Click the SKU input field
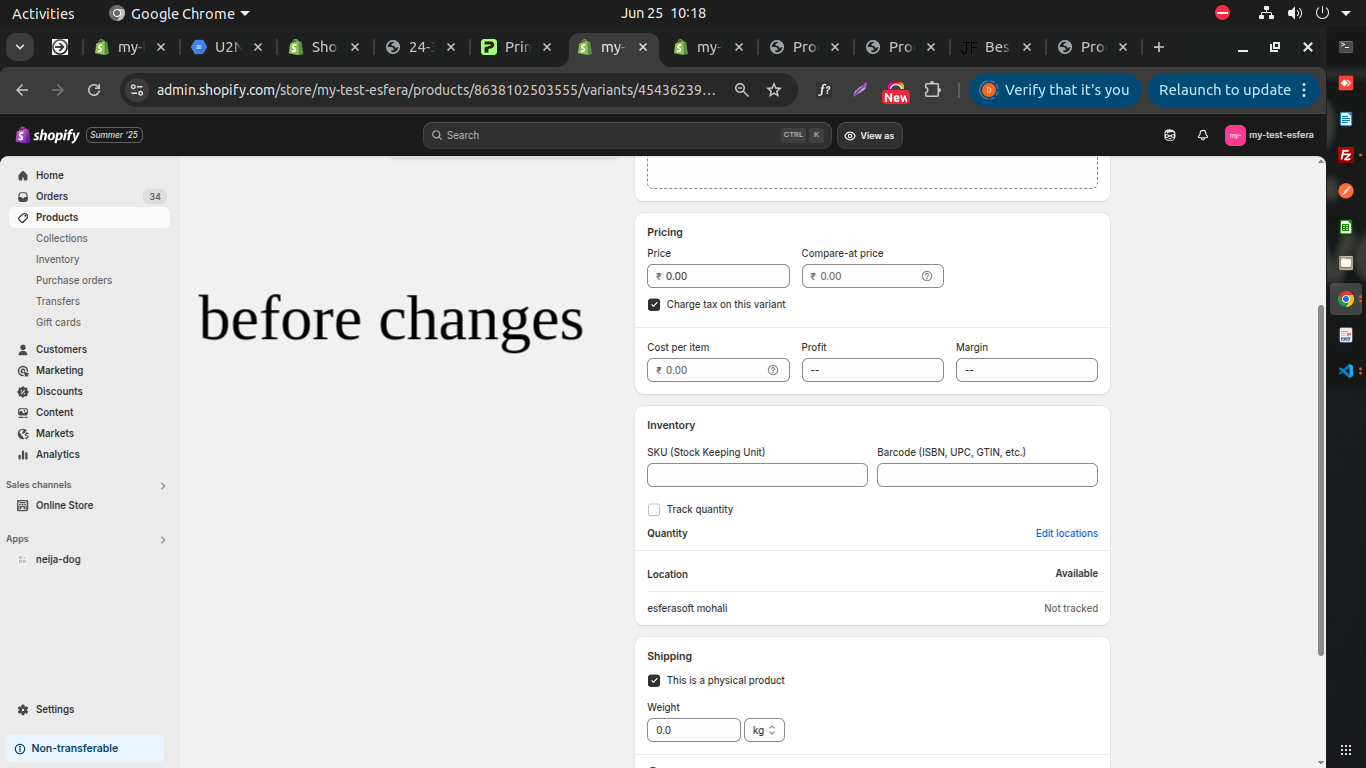1366x768 pixels. [x=757, y=475]
